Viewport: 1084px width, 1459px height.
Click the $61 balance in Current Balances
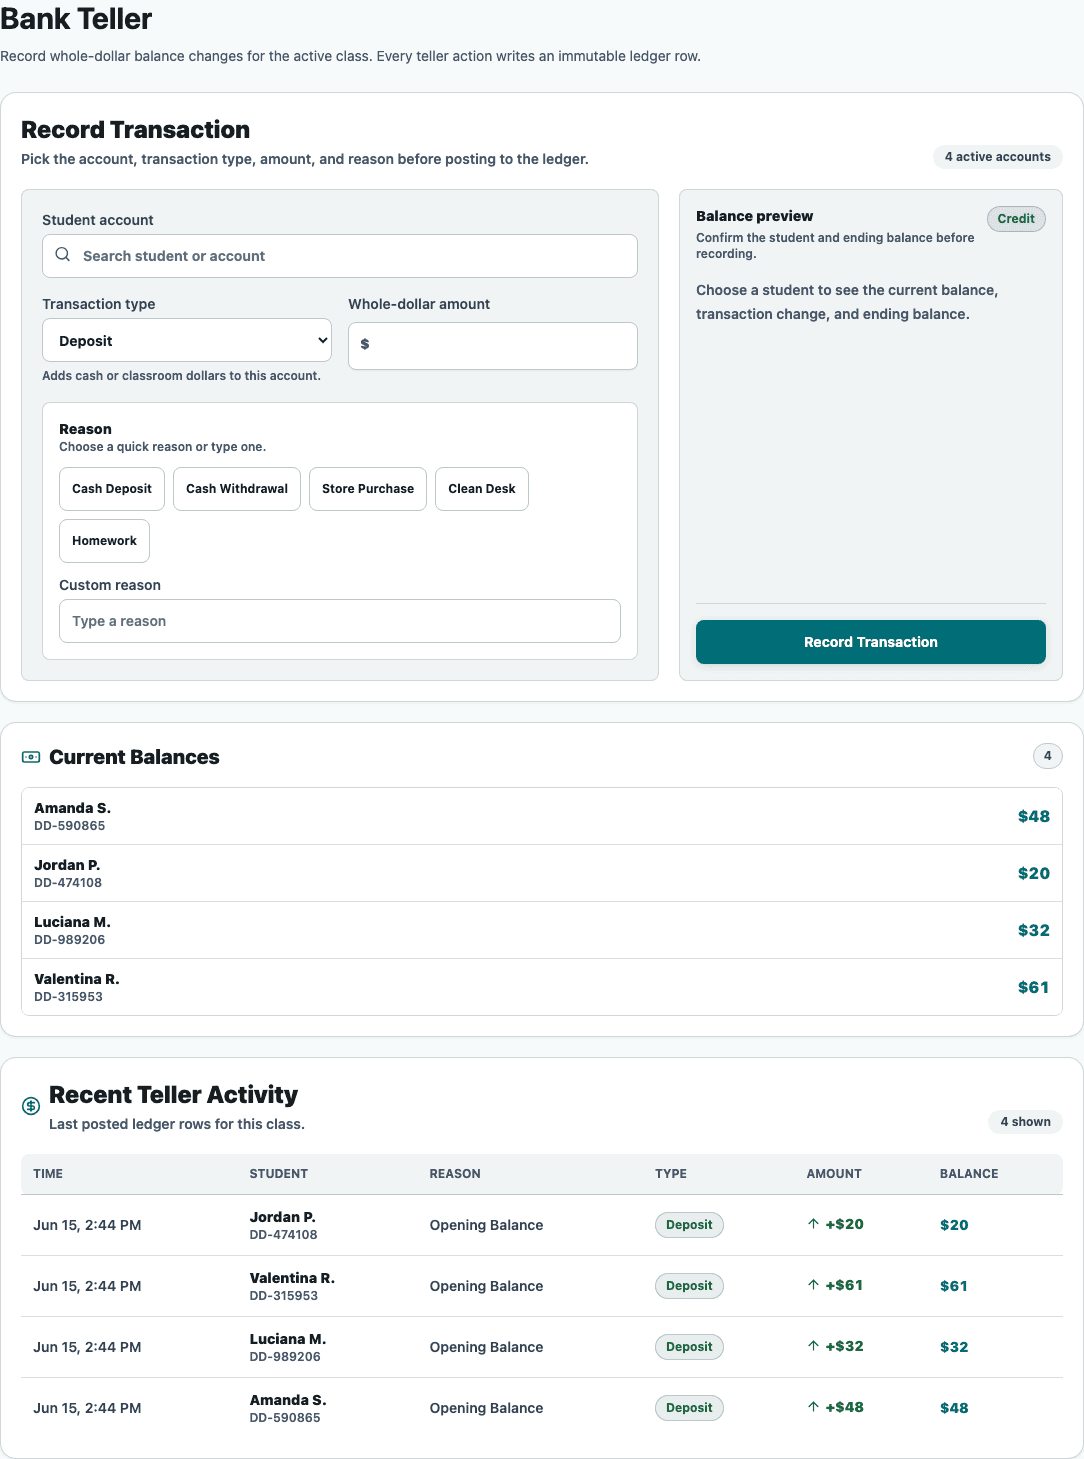[x=1034, y=987]
